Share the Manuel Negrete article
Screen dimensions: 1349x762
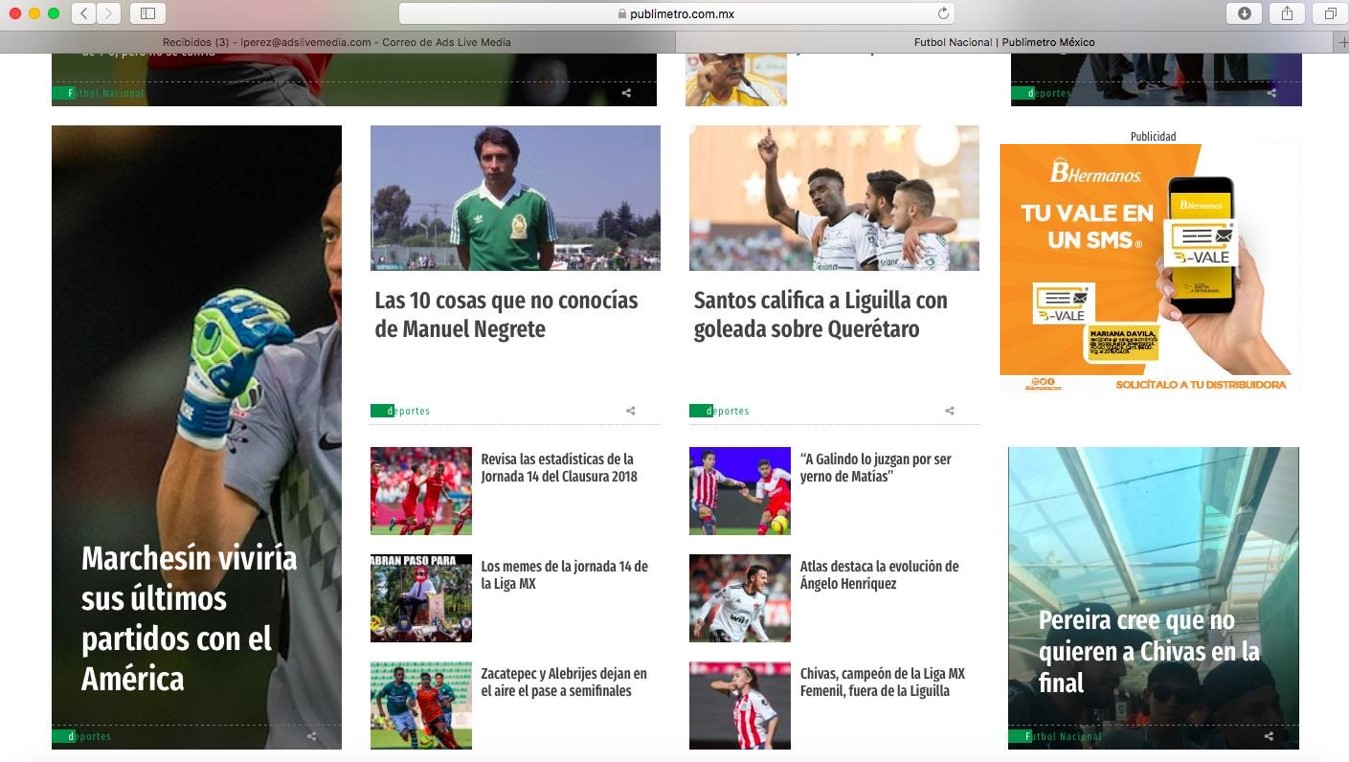(630, 411)
